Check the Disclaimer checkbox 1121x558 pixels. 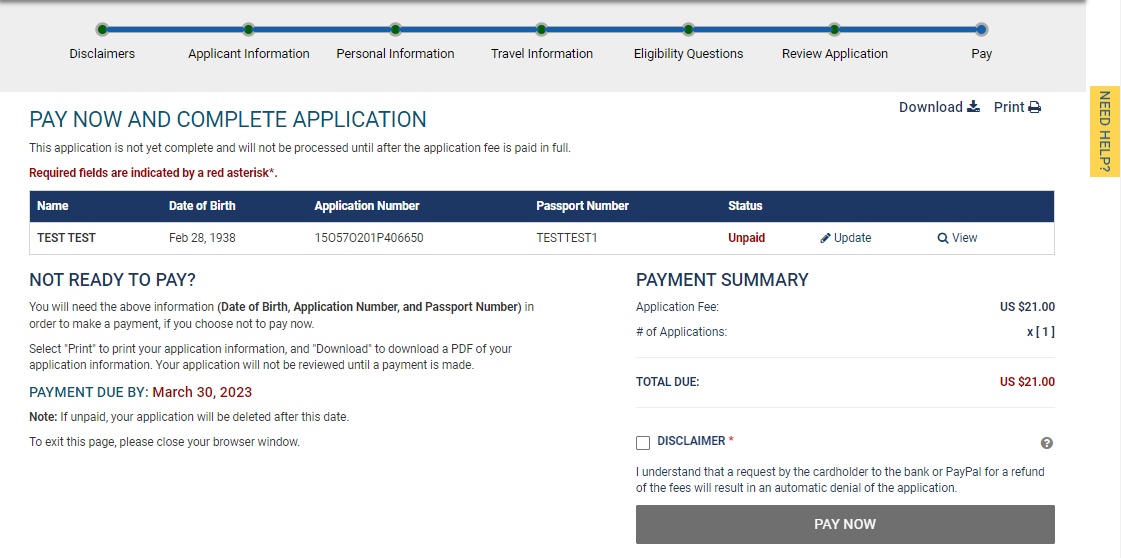(x=643, y=443)
